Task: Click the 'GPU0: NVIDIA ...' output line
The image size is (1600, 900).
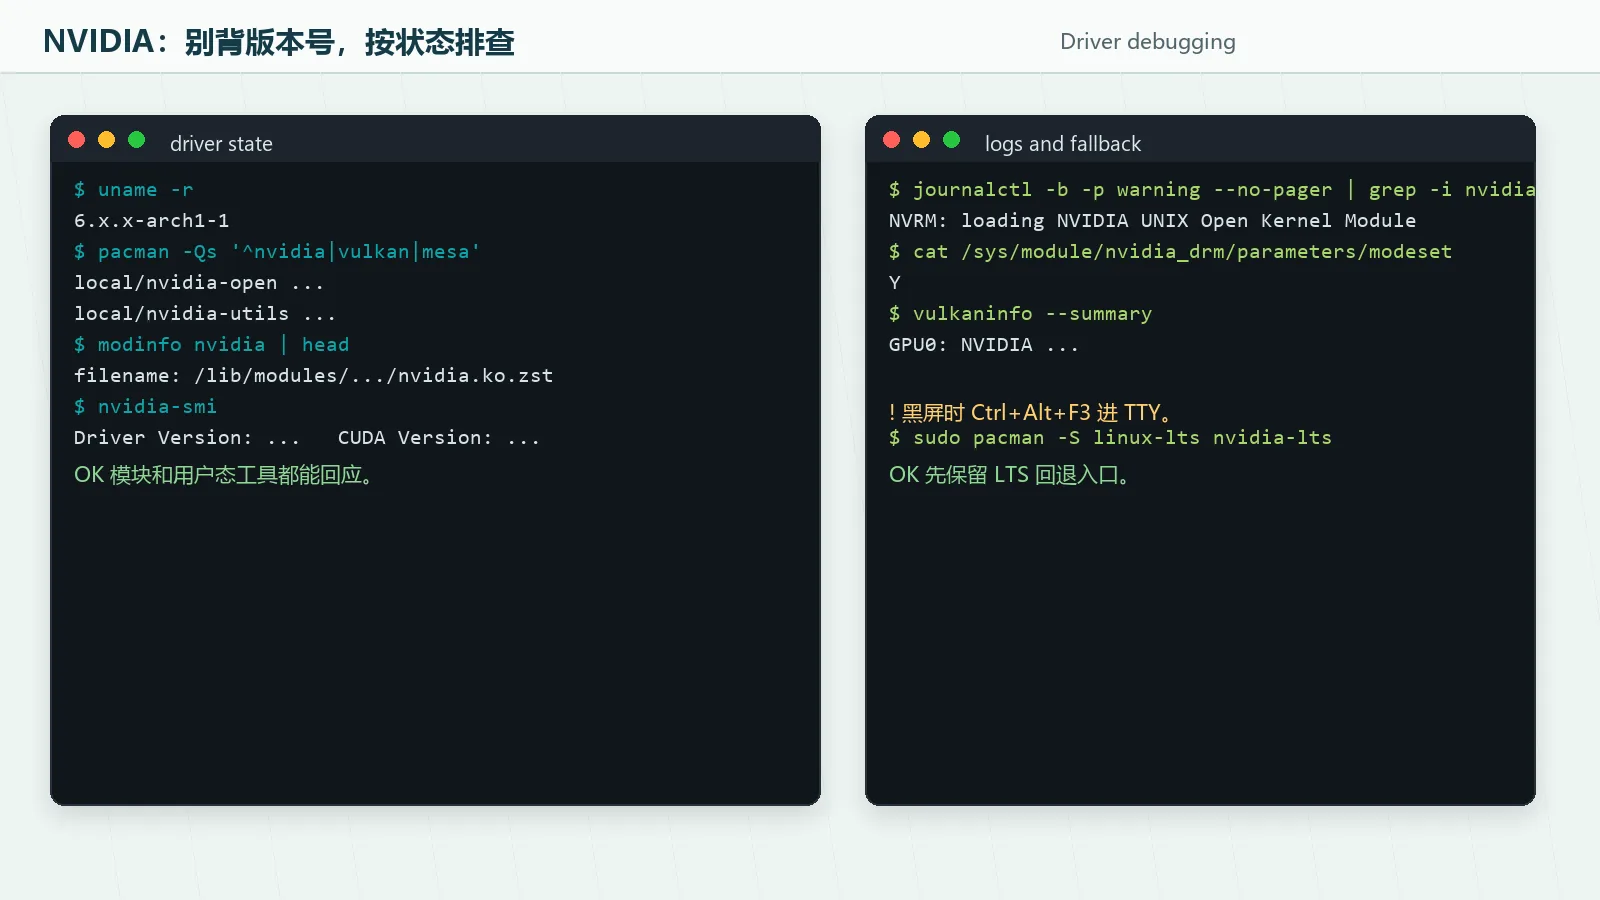Action: [984, 345]
